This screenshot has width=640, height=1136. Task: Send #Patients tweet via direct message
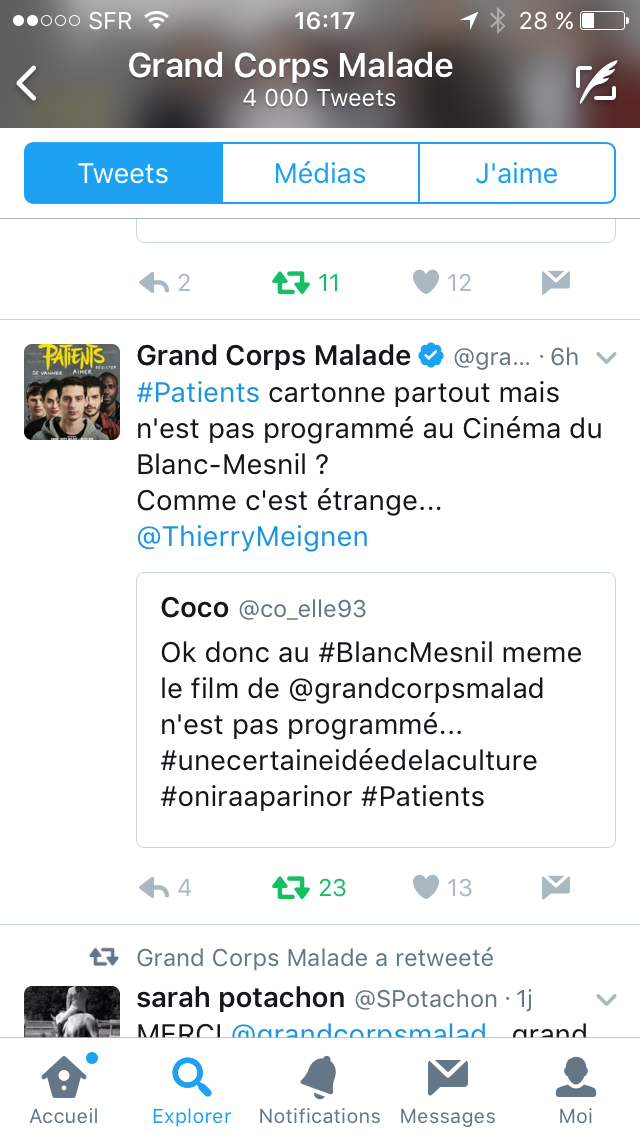tap(555, 887)
